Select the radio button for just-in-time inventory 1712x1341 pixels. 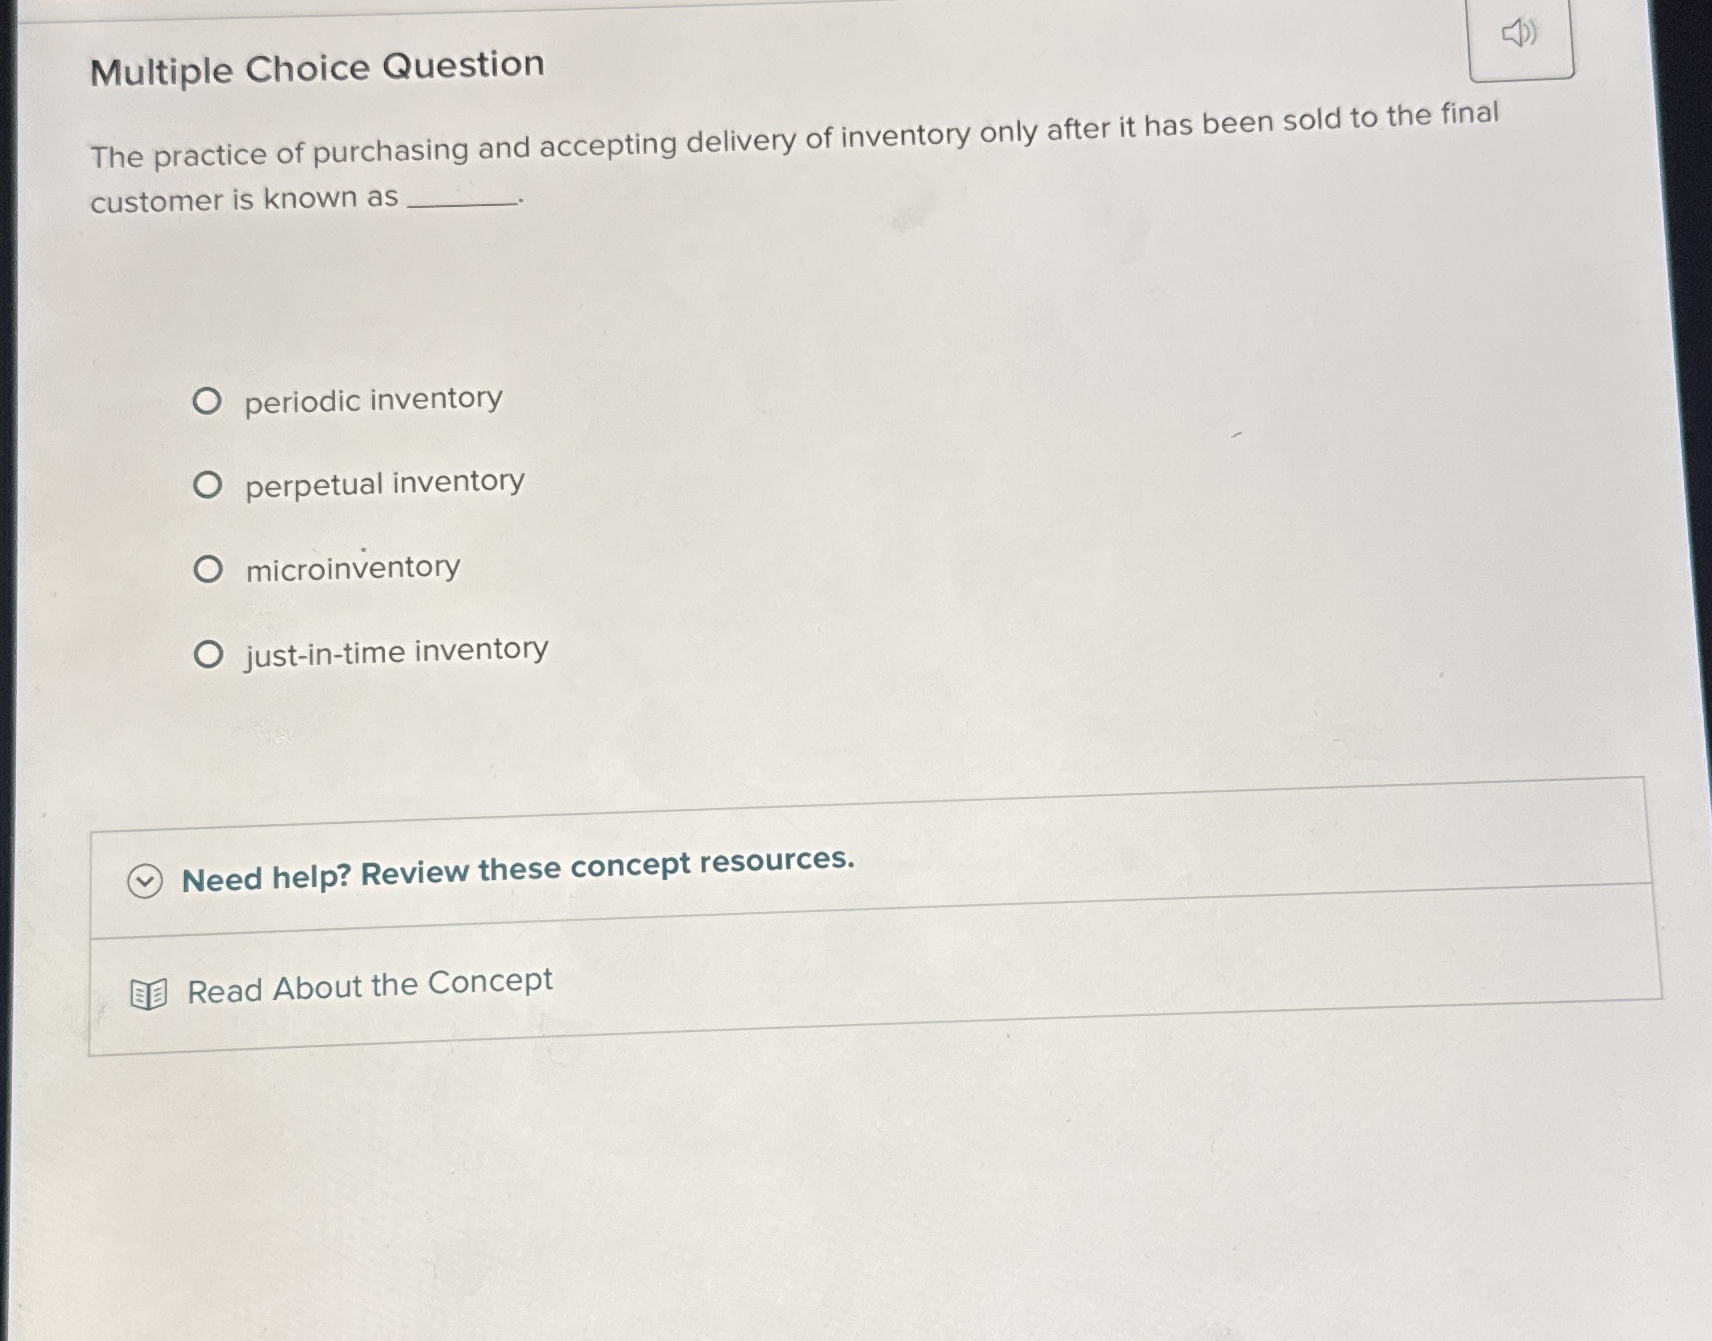(210, 651)
